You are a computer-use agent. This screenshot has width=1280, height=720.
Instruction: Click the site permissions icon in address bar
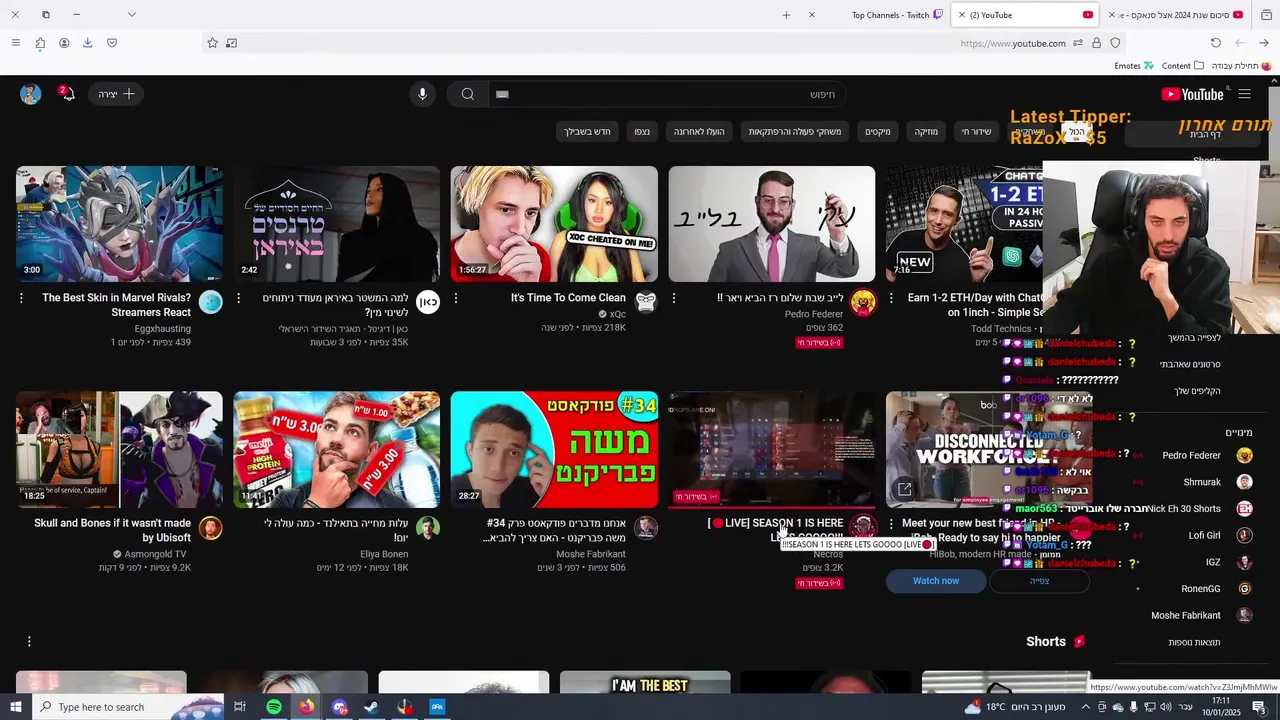tap(1078, 43)
